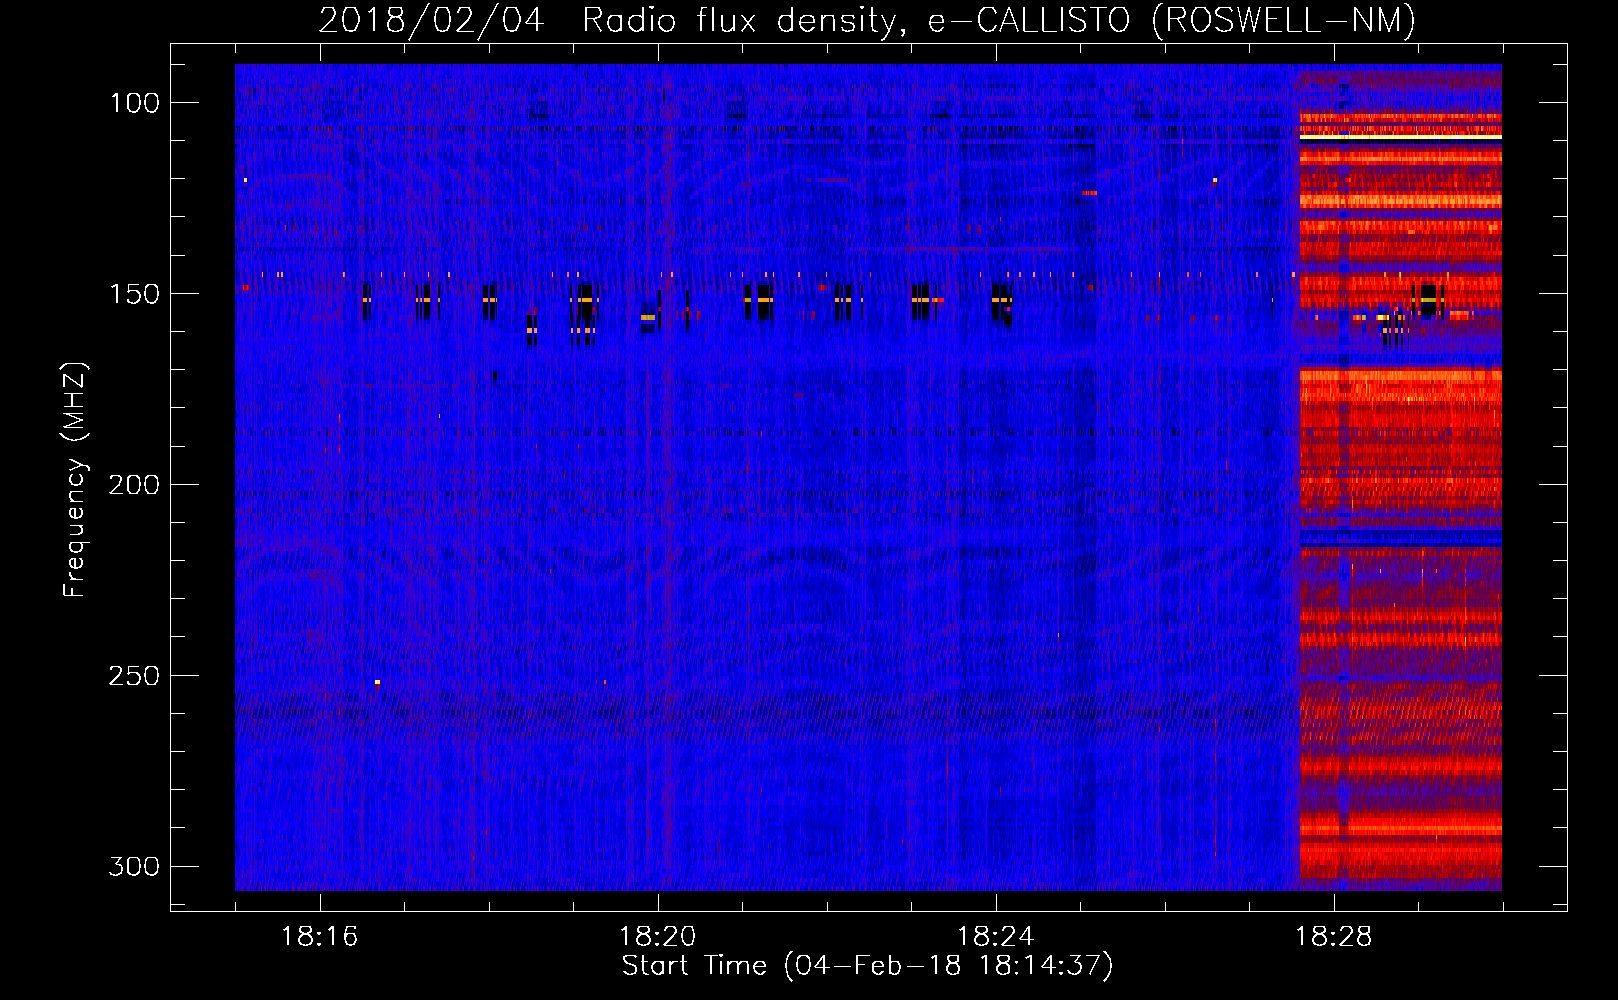The width and height of the screenshot is (1618, 1000).
Task: Select the Frequency (MHZ) axis label
Action: (x=75, y=480)
